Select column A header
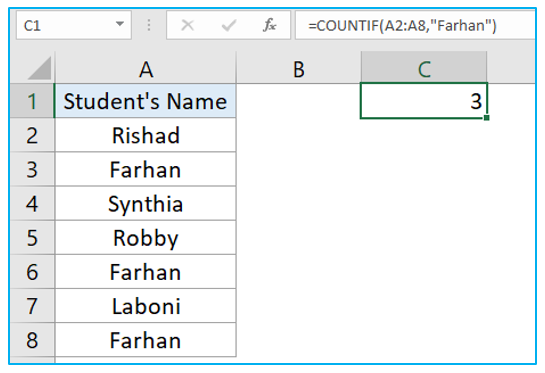 tap(145, 68)
